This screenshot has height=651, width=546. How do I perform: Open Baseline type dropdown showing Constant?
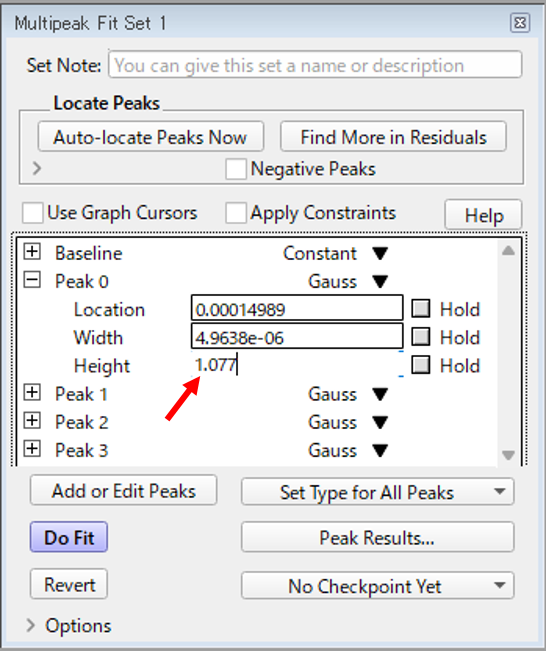point(380,253)
